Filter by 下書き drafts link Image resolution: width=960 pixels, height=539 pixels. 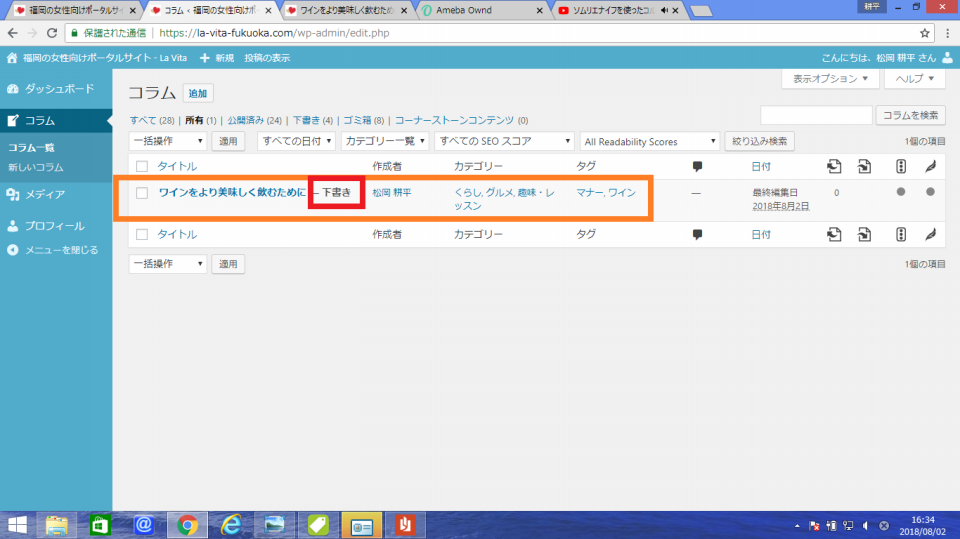(306, 120)
